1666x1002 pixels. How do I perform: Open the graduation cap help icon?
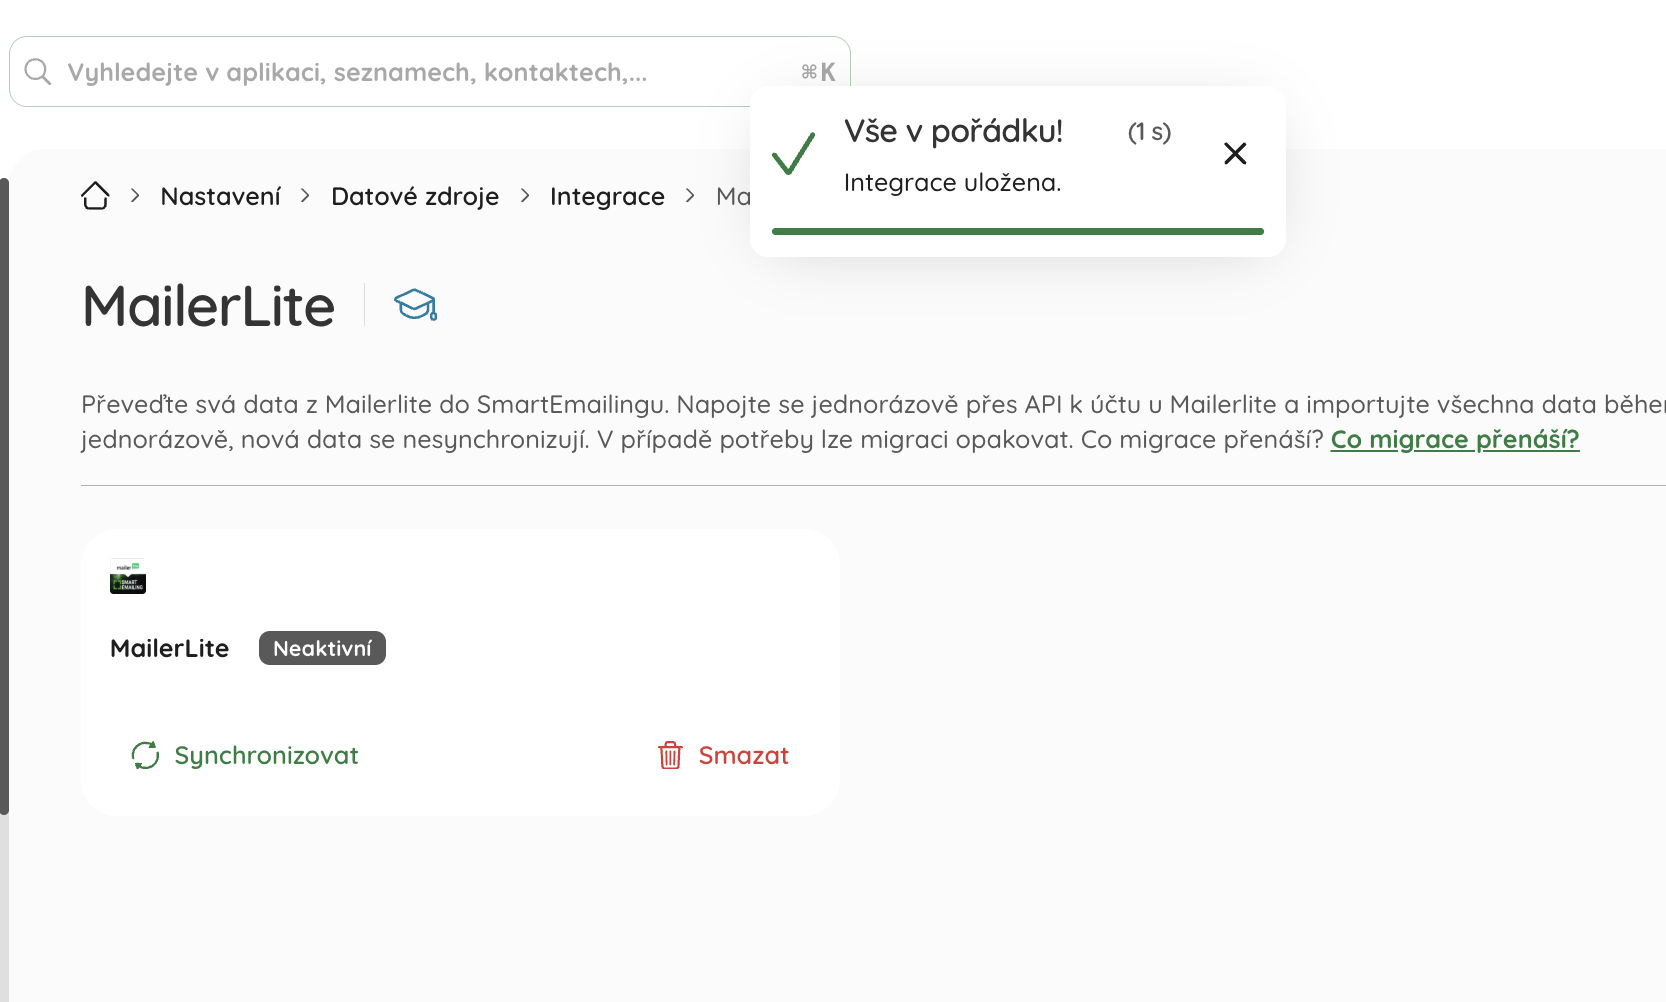415,305
